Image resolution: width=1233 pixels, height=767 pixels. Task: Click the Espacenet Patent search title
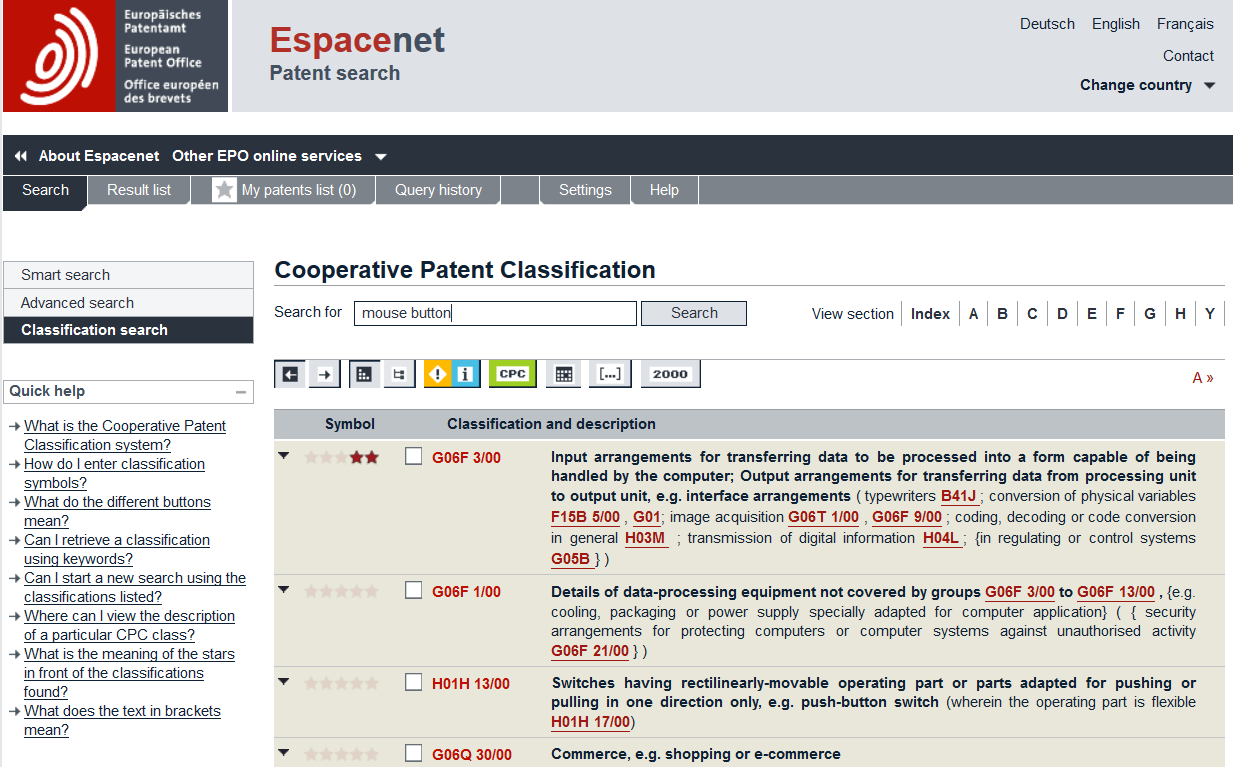[x=357, y=53]
